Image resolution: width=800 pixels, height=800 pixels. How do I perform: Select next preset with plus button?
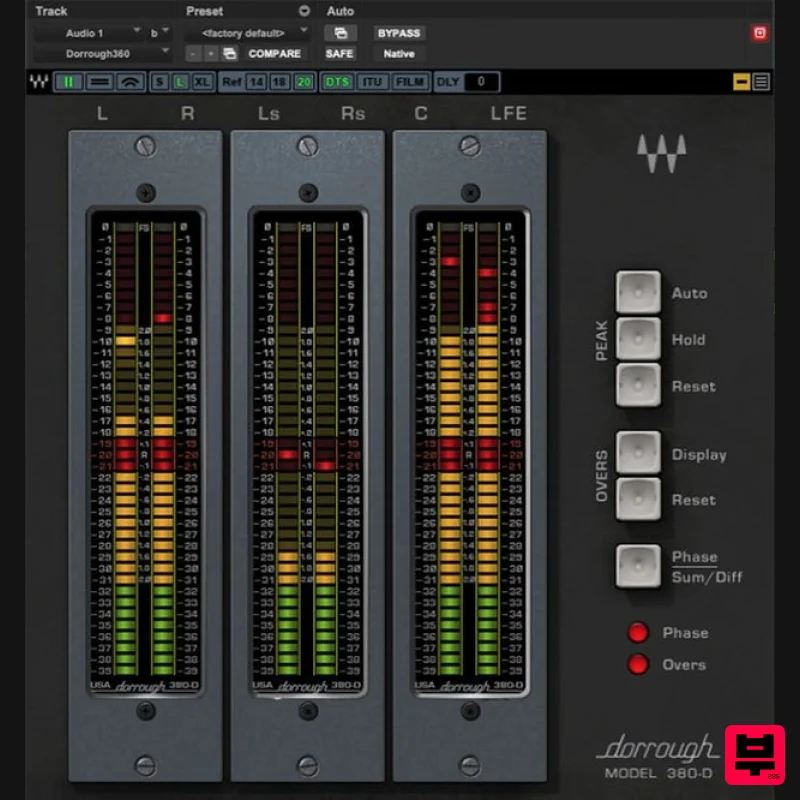coord(210,54)
